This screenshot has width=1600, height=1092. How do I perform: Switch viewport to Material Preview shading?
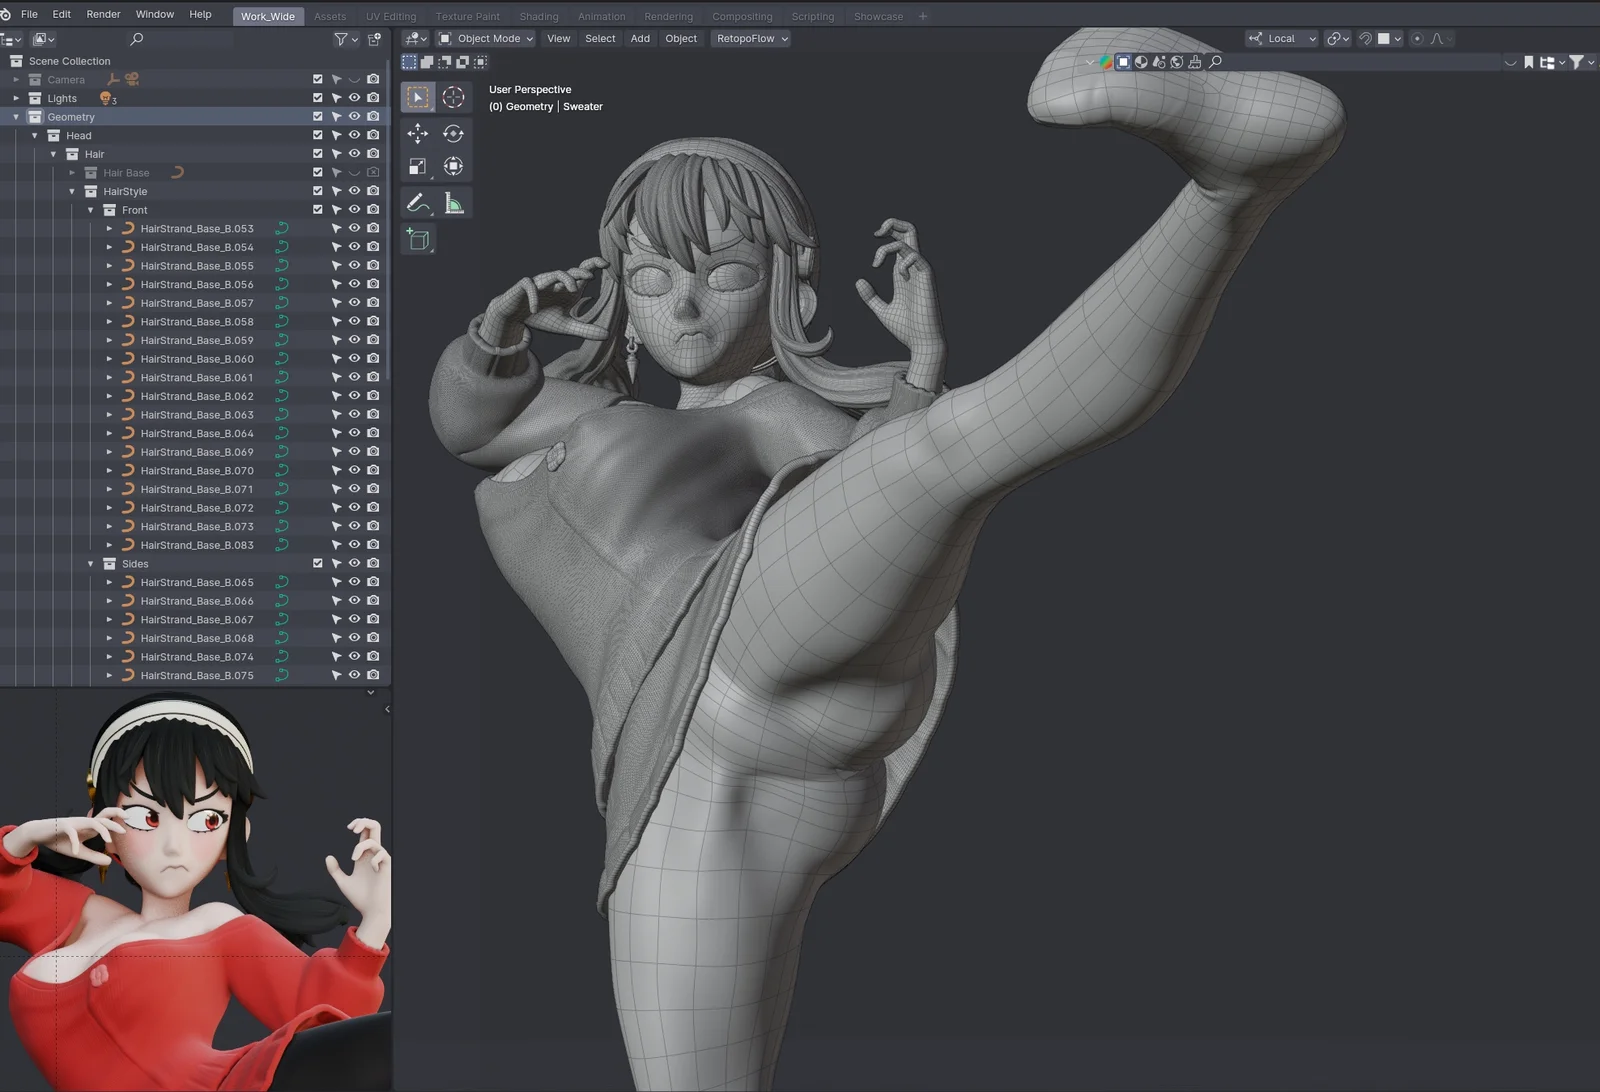1161,62
